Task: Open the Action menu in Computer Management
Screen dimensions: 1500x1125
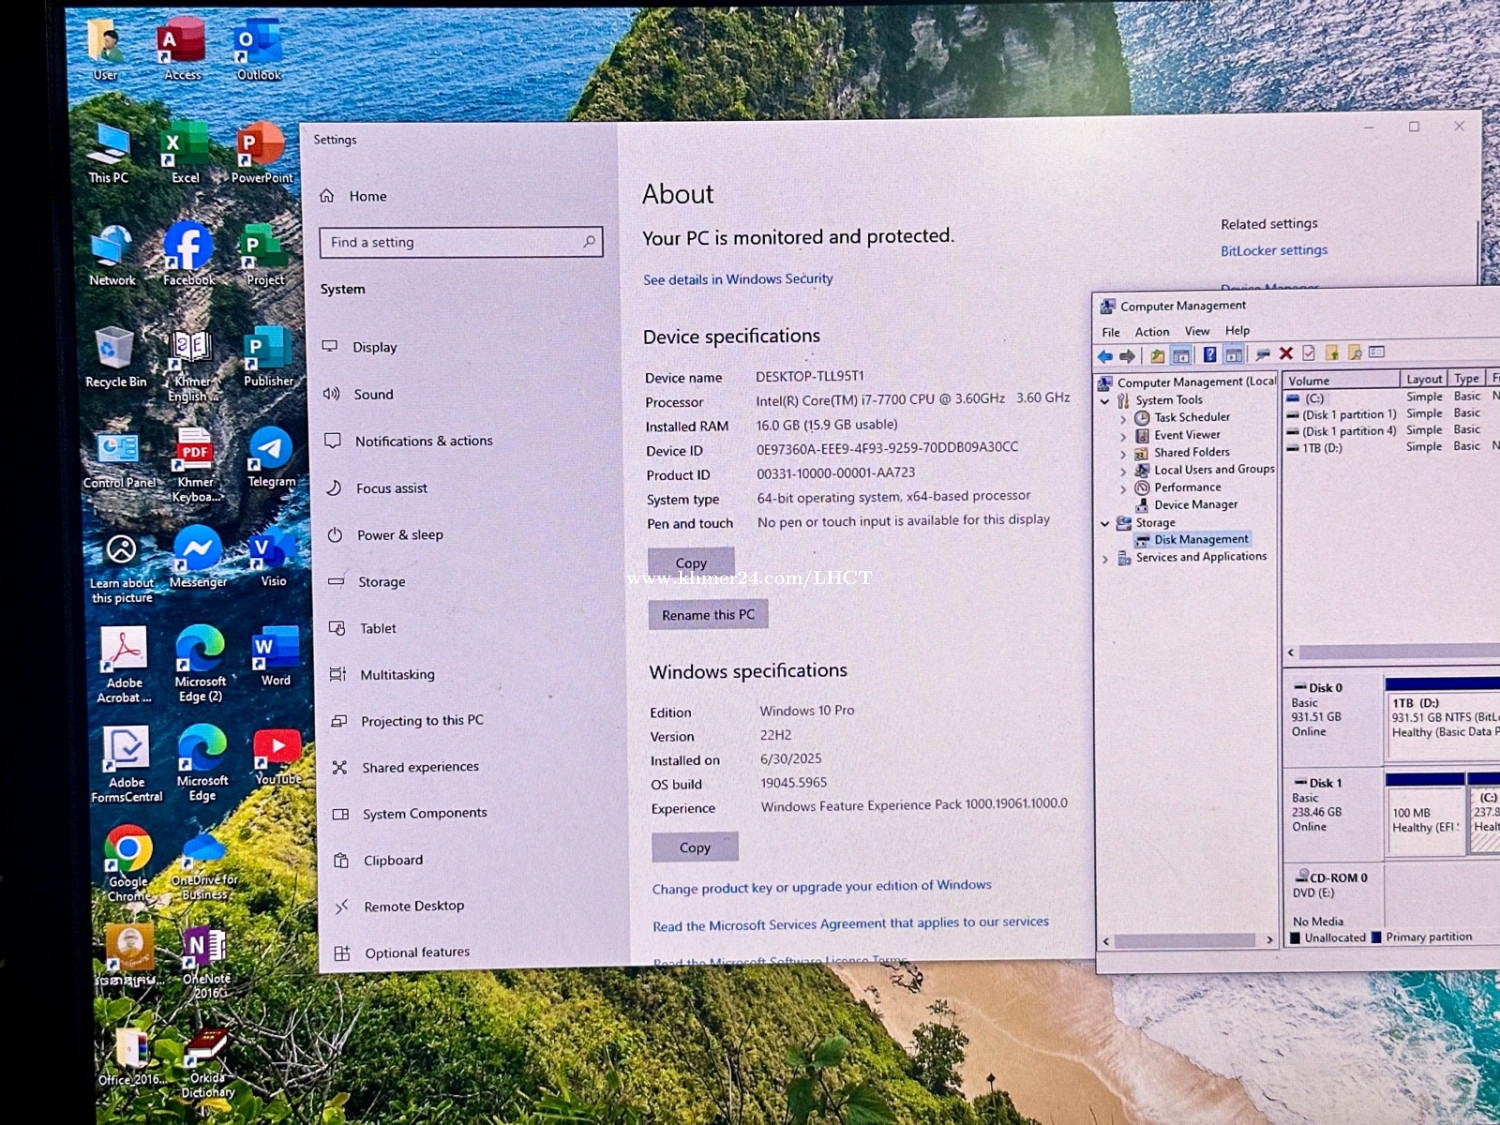Action: tap(1152, 332)
